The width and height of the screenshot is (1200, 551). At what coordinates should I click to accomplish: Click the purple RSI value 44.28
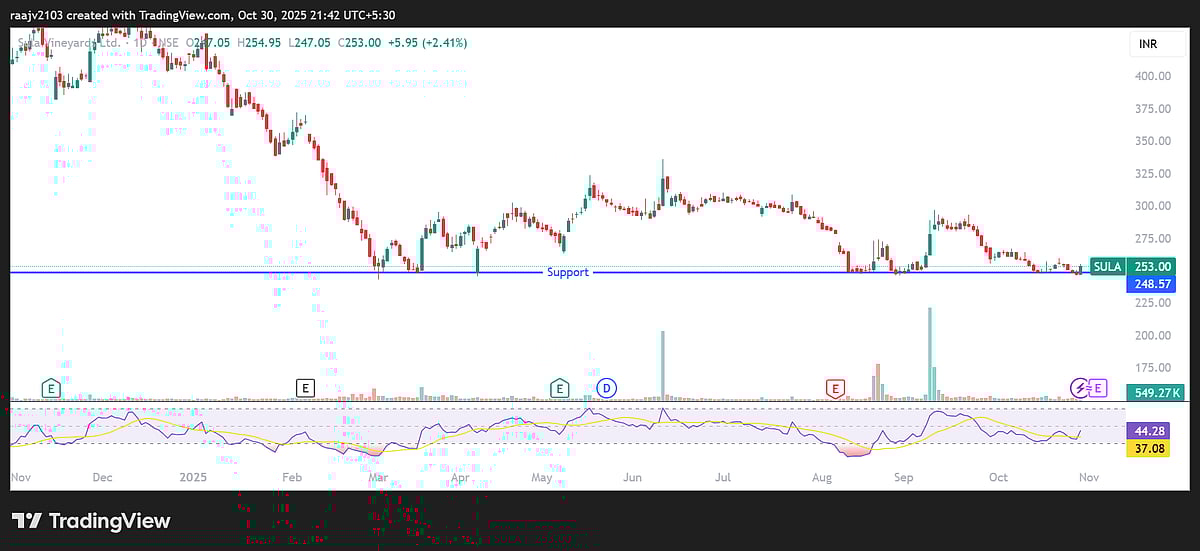pos(1149,431)
